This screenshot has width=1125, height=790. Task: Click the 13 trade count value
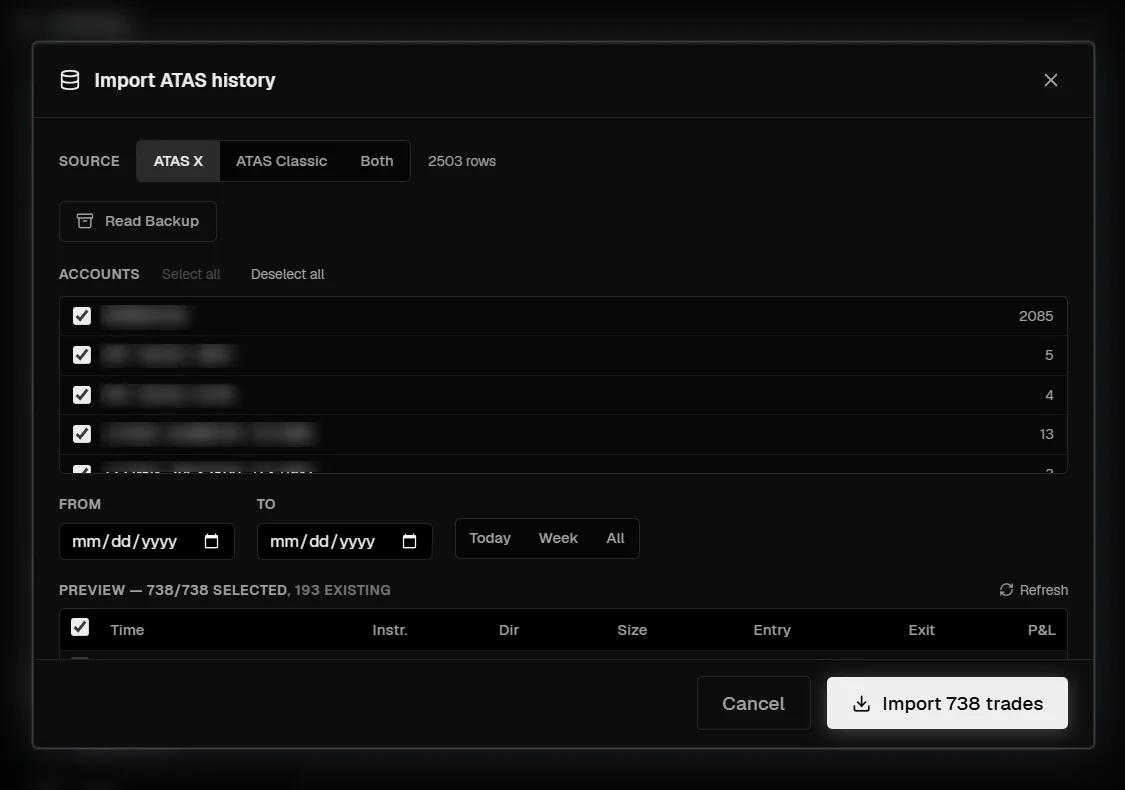pos(1046,433)
